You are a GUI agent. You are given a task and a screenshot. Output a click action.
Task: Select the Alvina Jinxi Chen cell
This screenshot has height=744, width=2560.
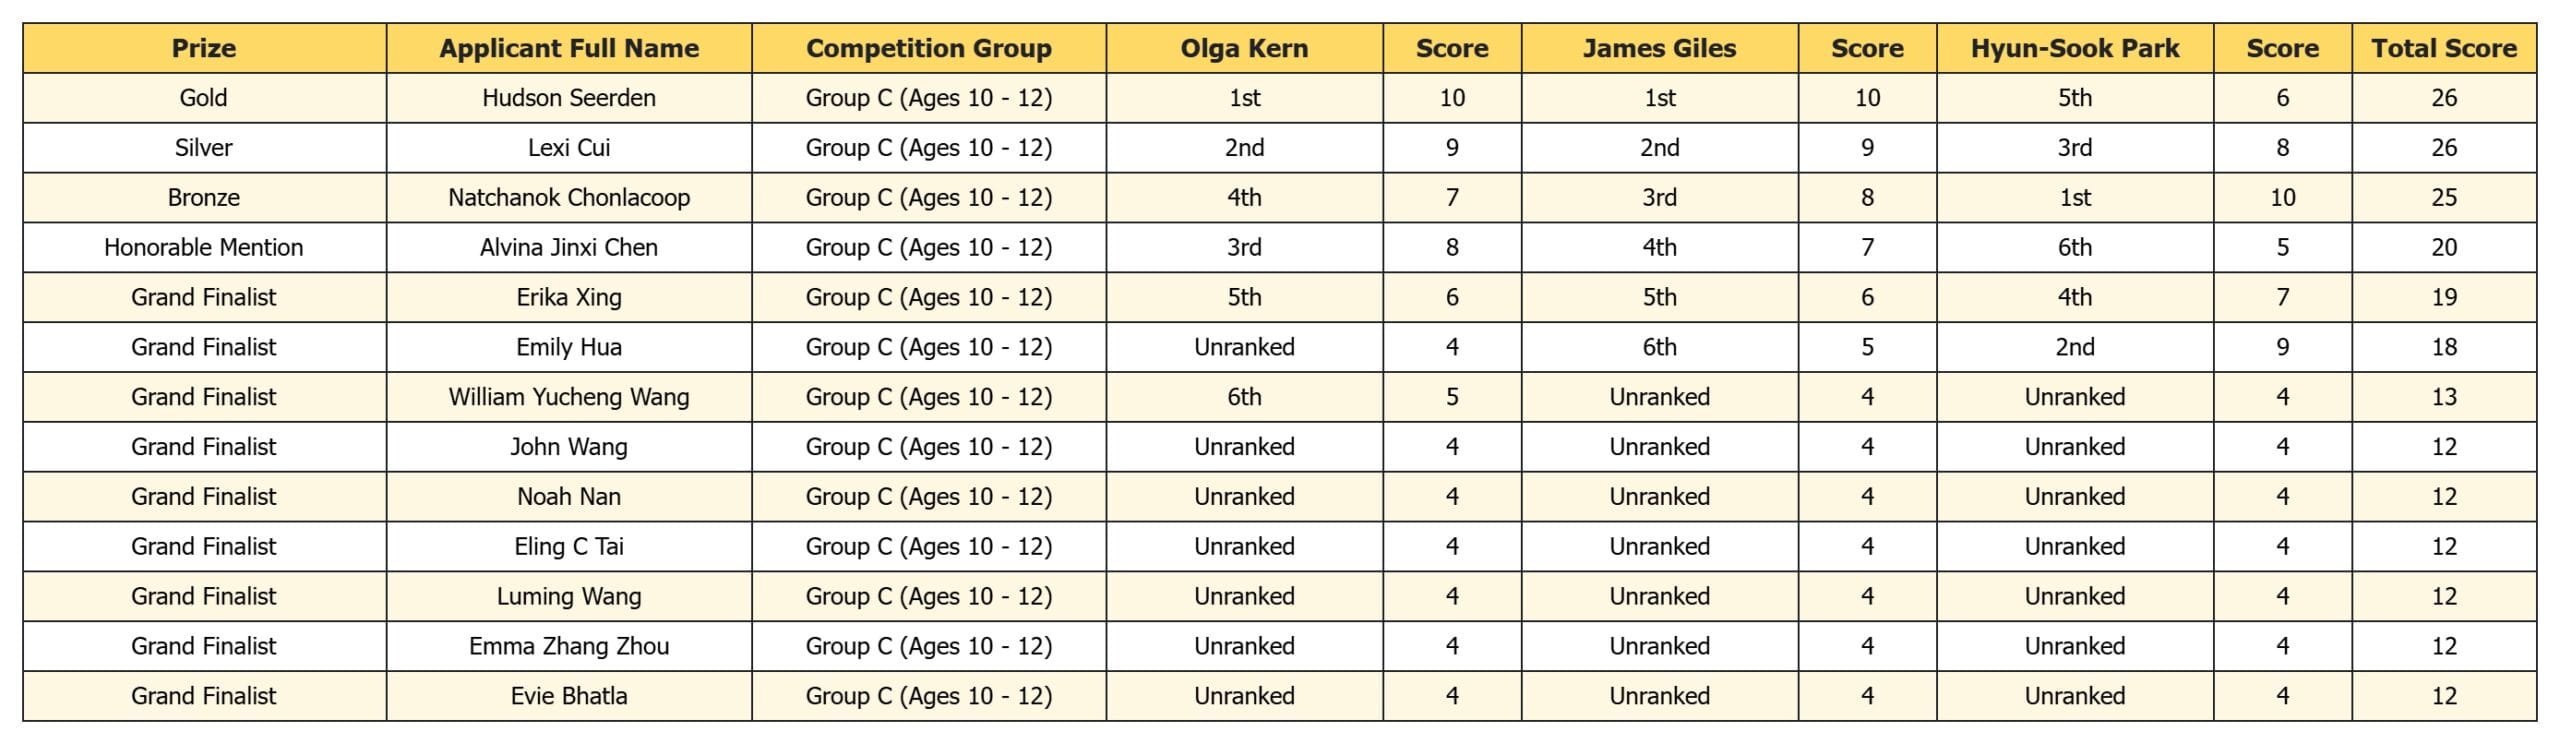(569, 247)
